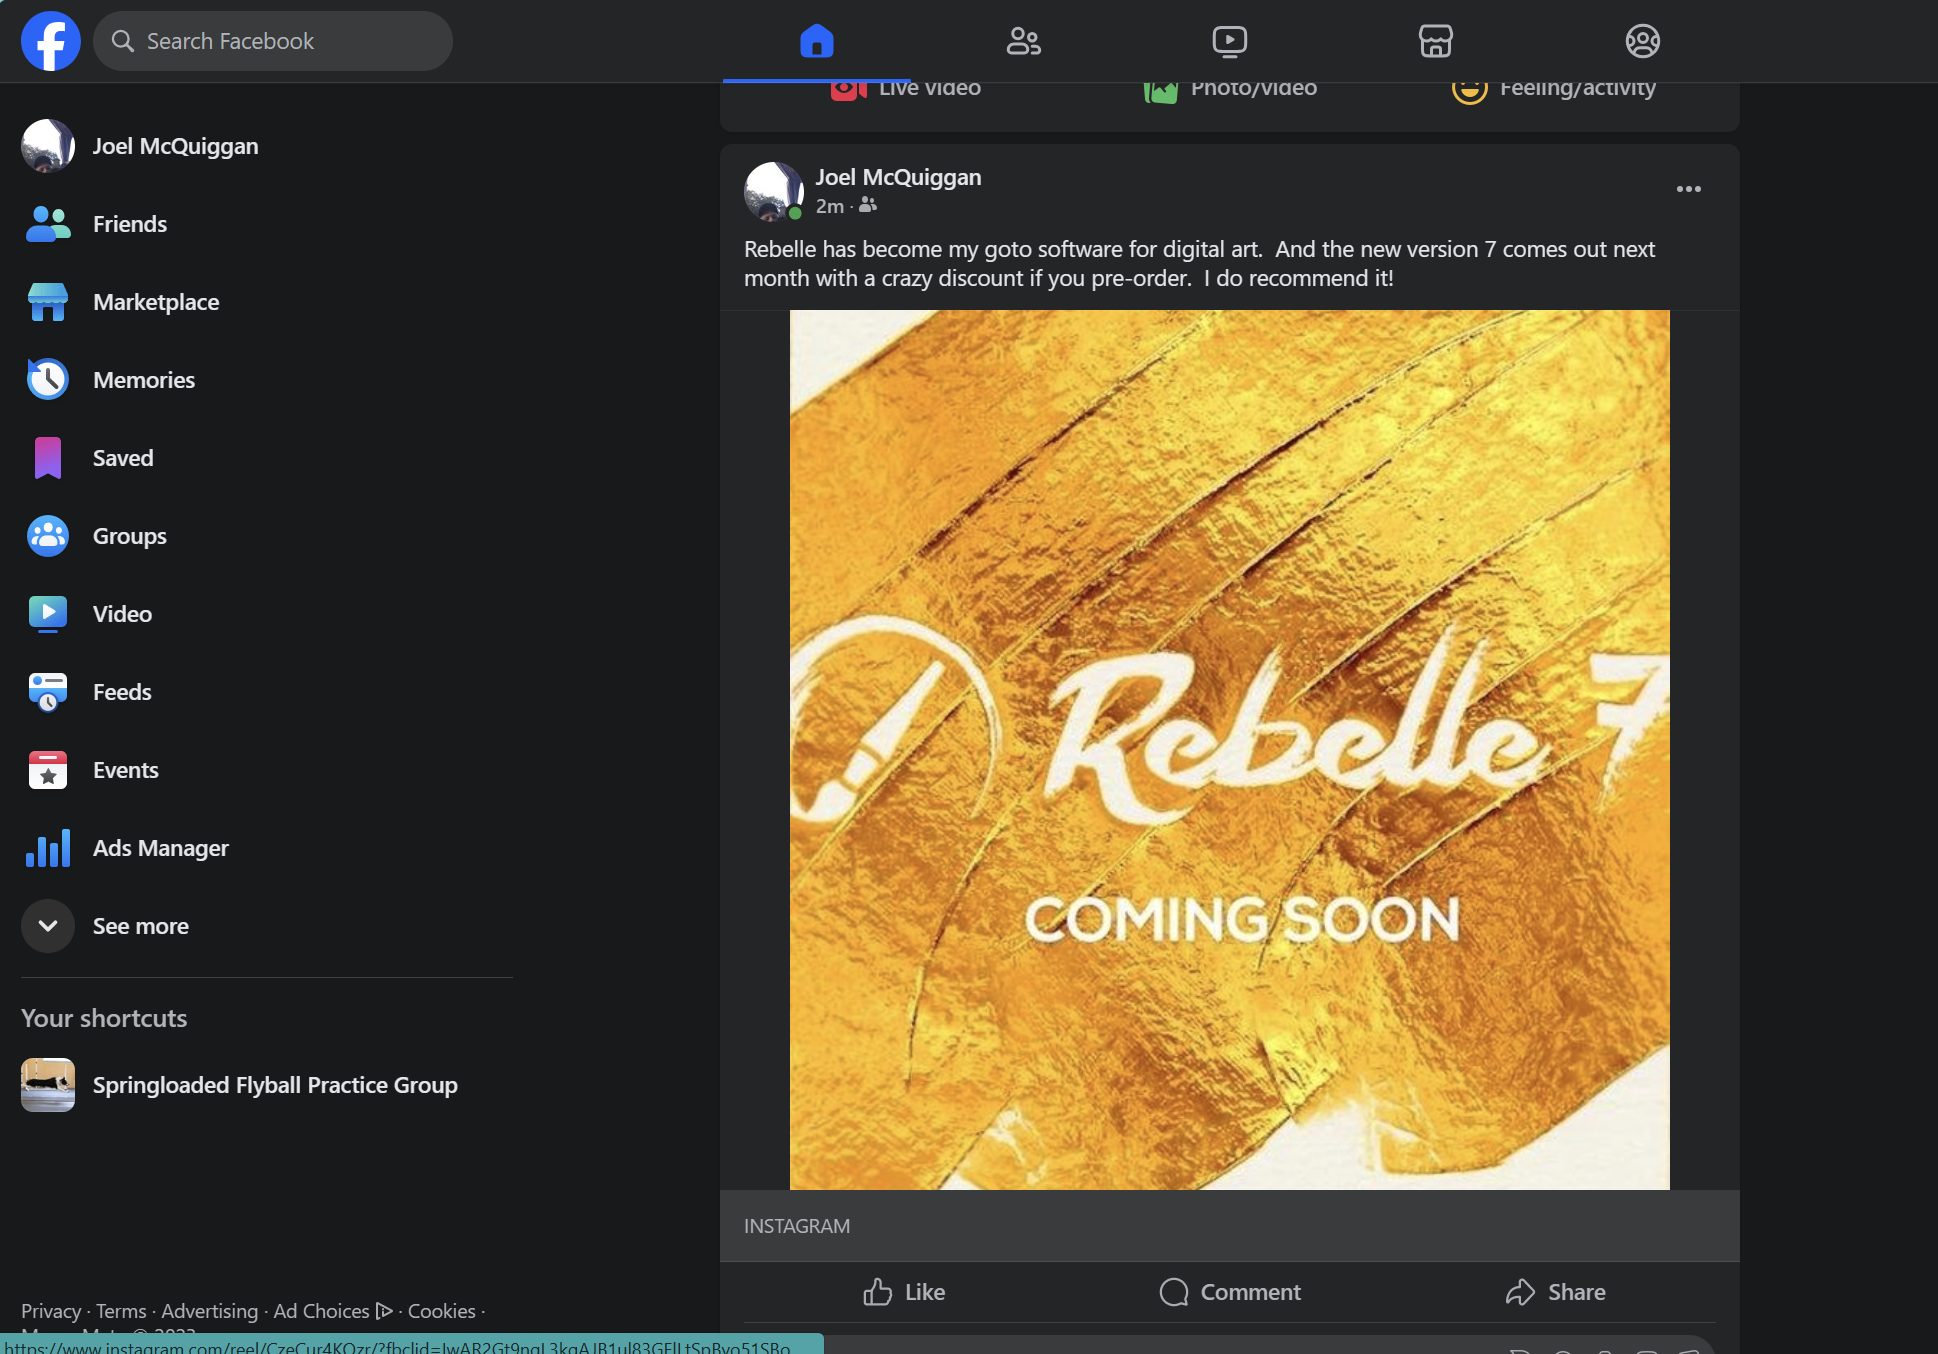This screenshot has height=1354, width=1938.
Task: Open Joel McQuiggan post author name
Action: pyautogui.click(x=898, y=177)
